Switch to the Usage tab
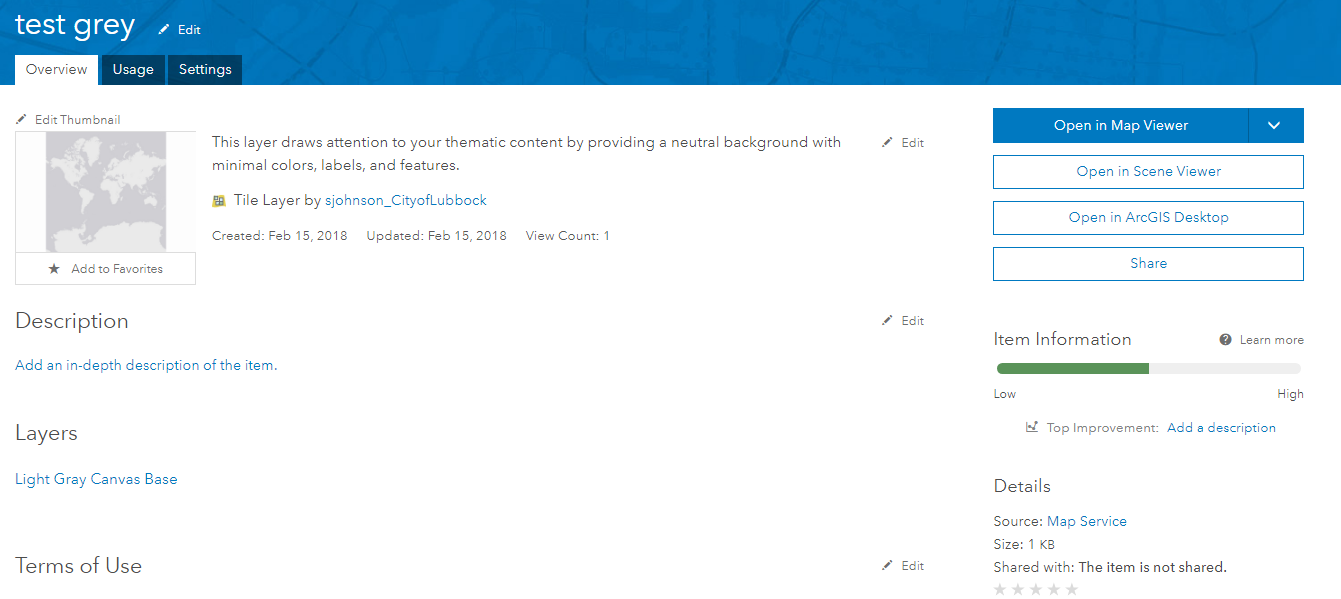This screenshot has width=1341, height=599. [x=133, y=70]
